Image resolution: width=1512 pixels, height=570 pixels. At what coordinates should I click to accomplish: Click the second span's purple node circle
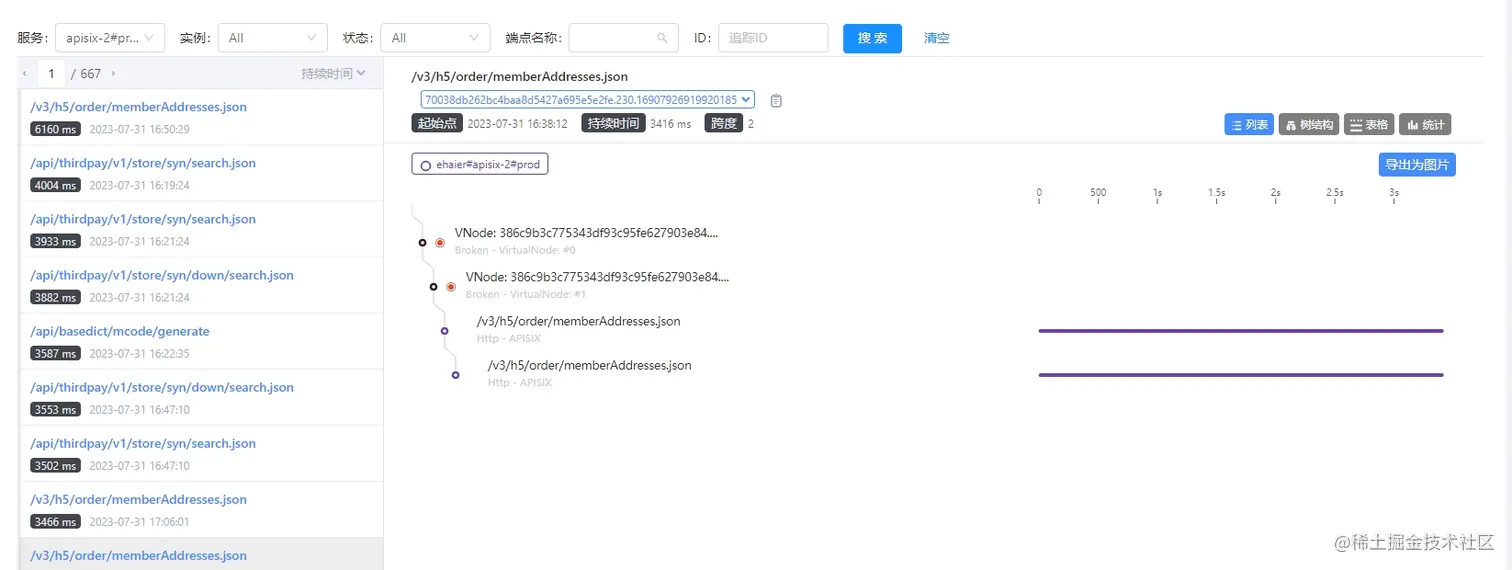click(x=455, y=375)
